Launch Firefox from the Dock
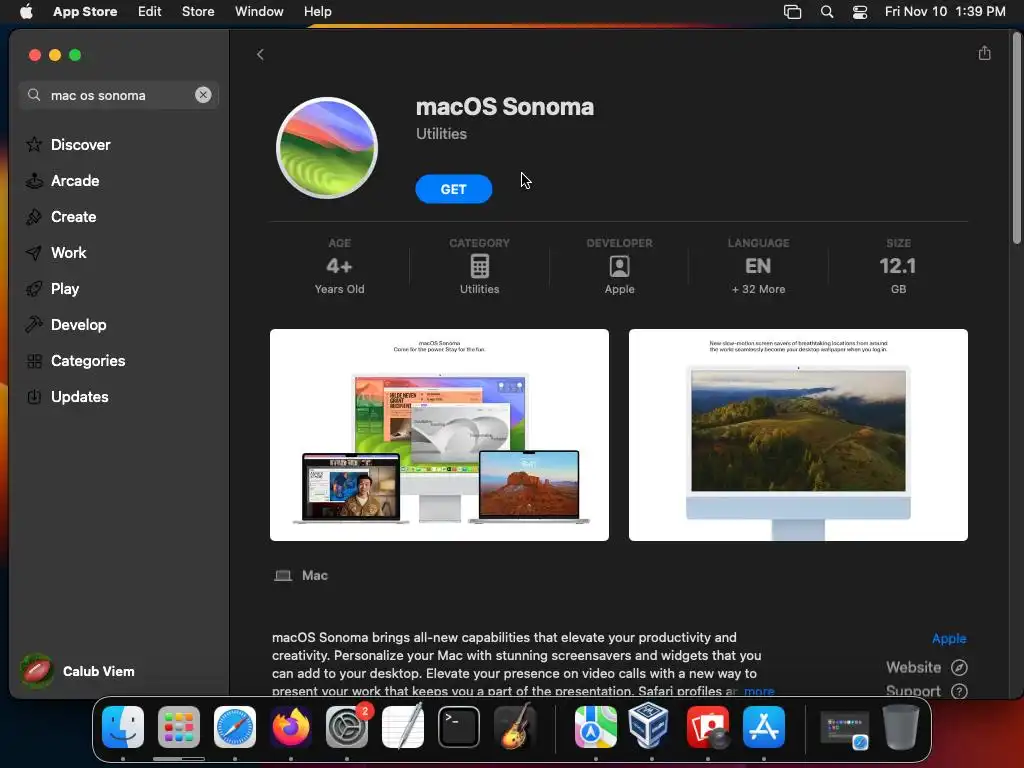1024x768 pixels. tap(291, 727)
